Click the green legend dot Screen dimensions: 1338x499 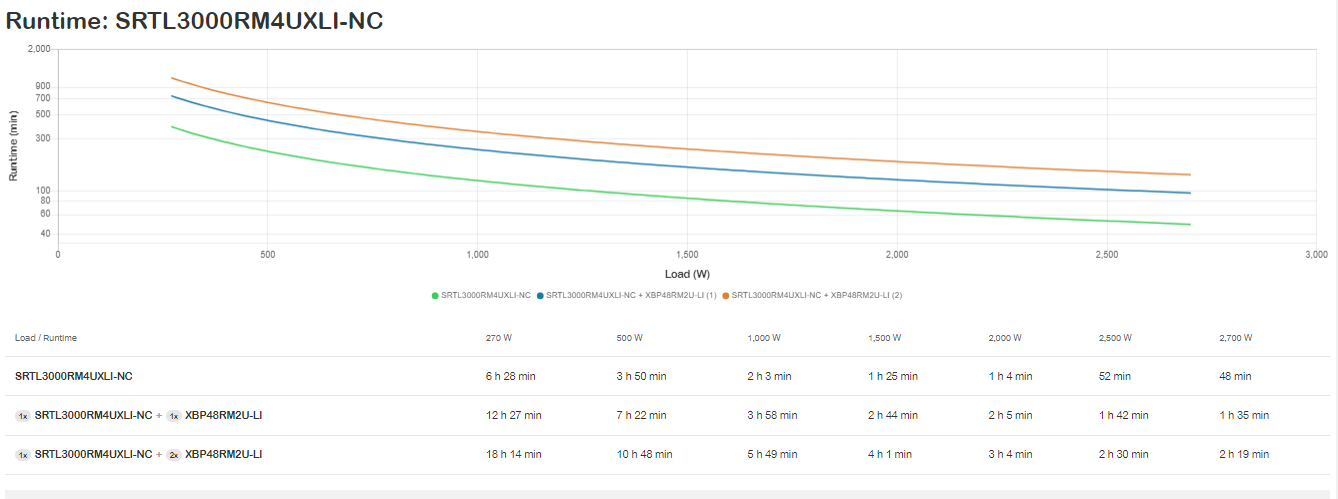[435, 295]
